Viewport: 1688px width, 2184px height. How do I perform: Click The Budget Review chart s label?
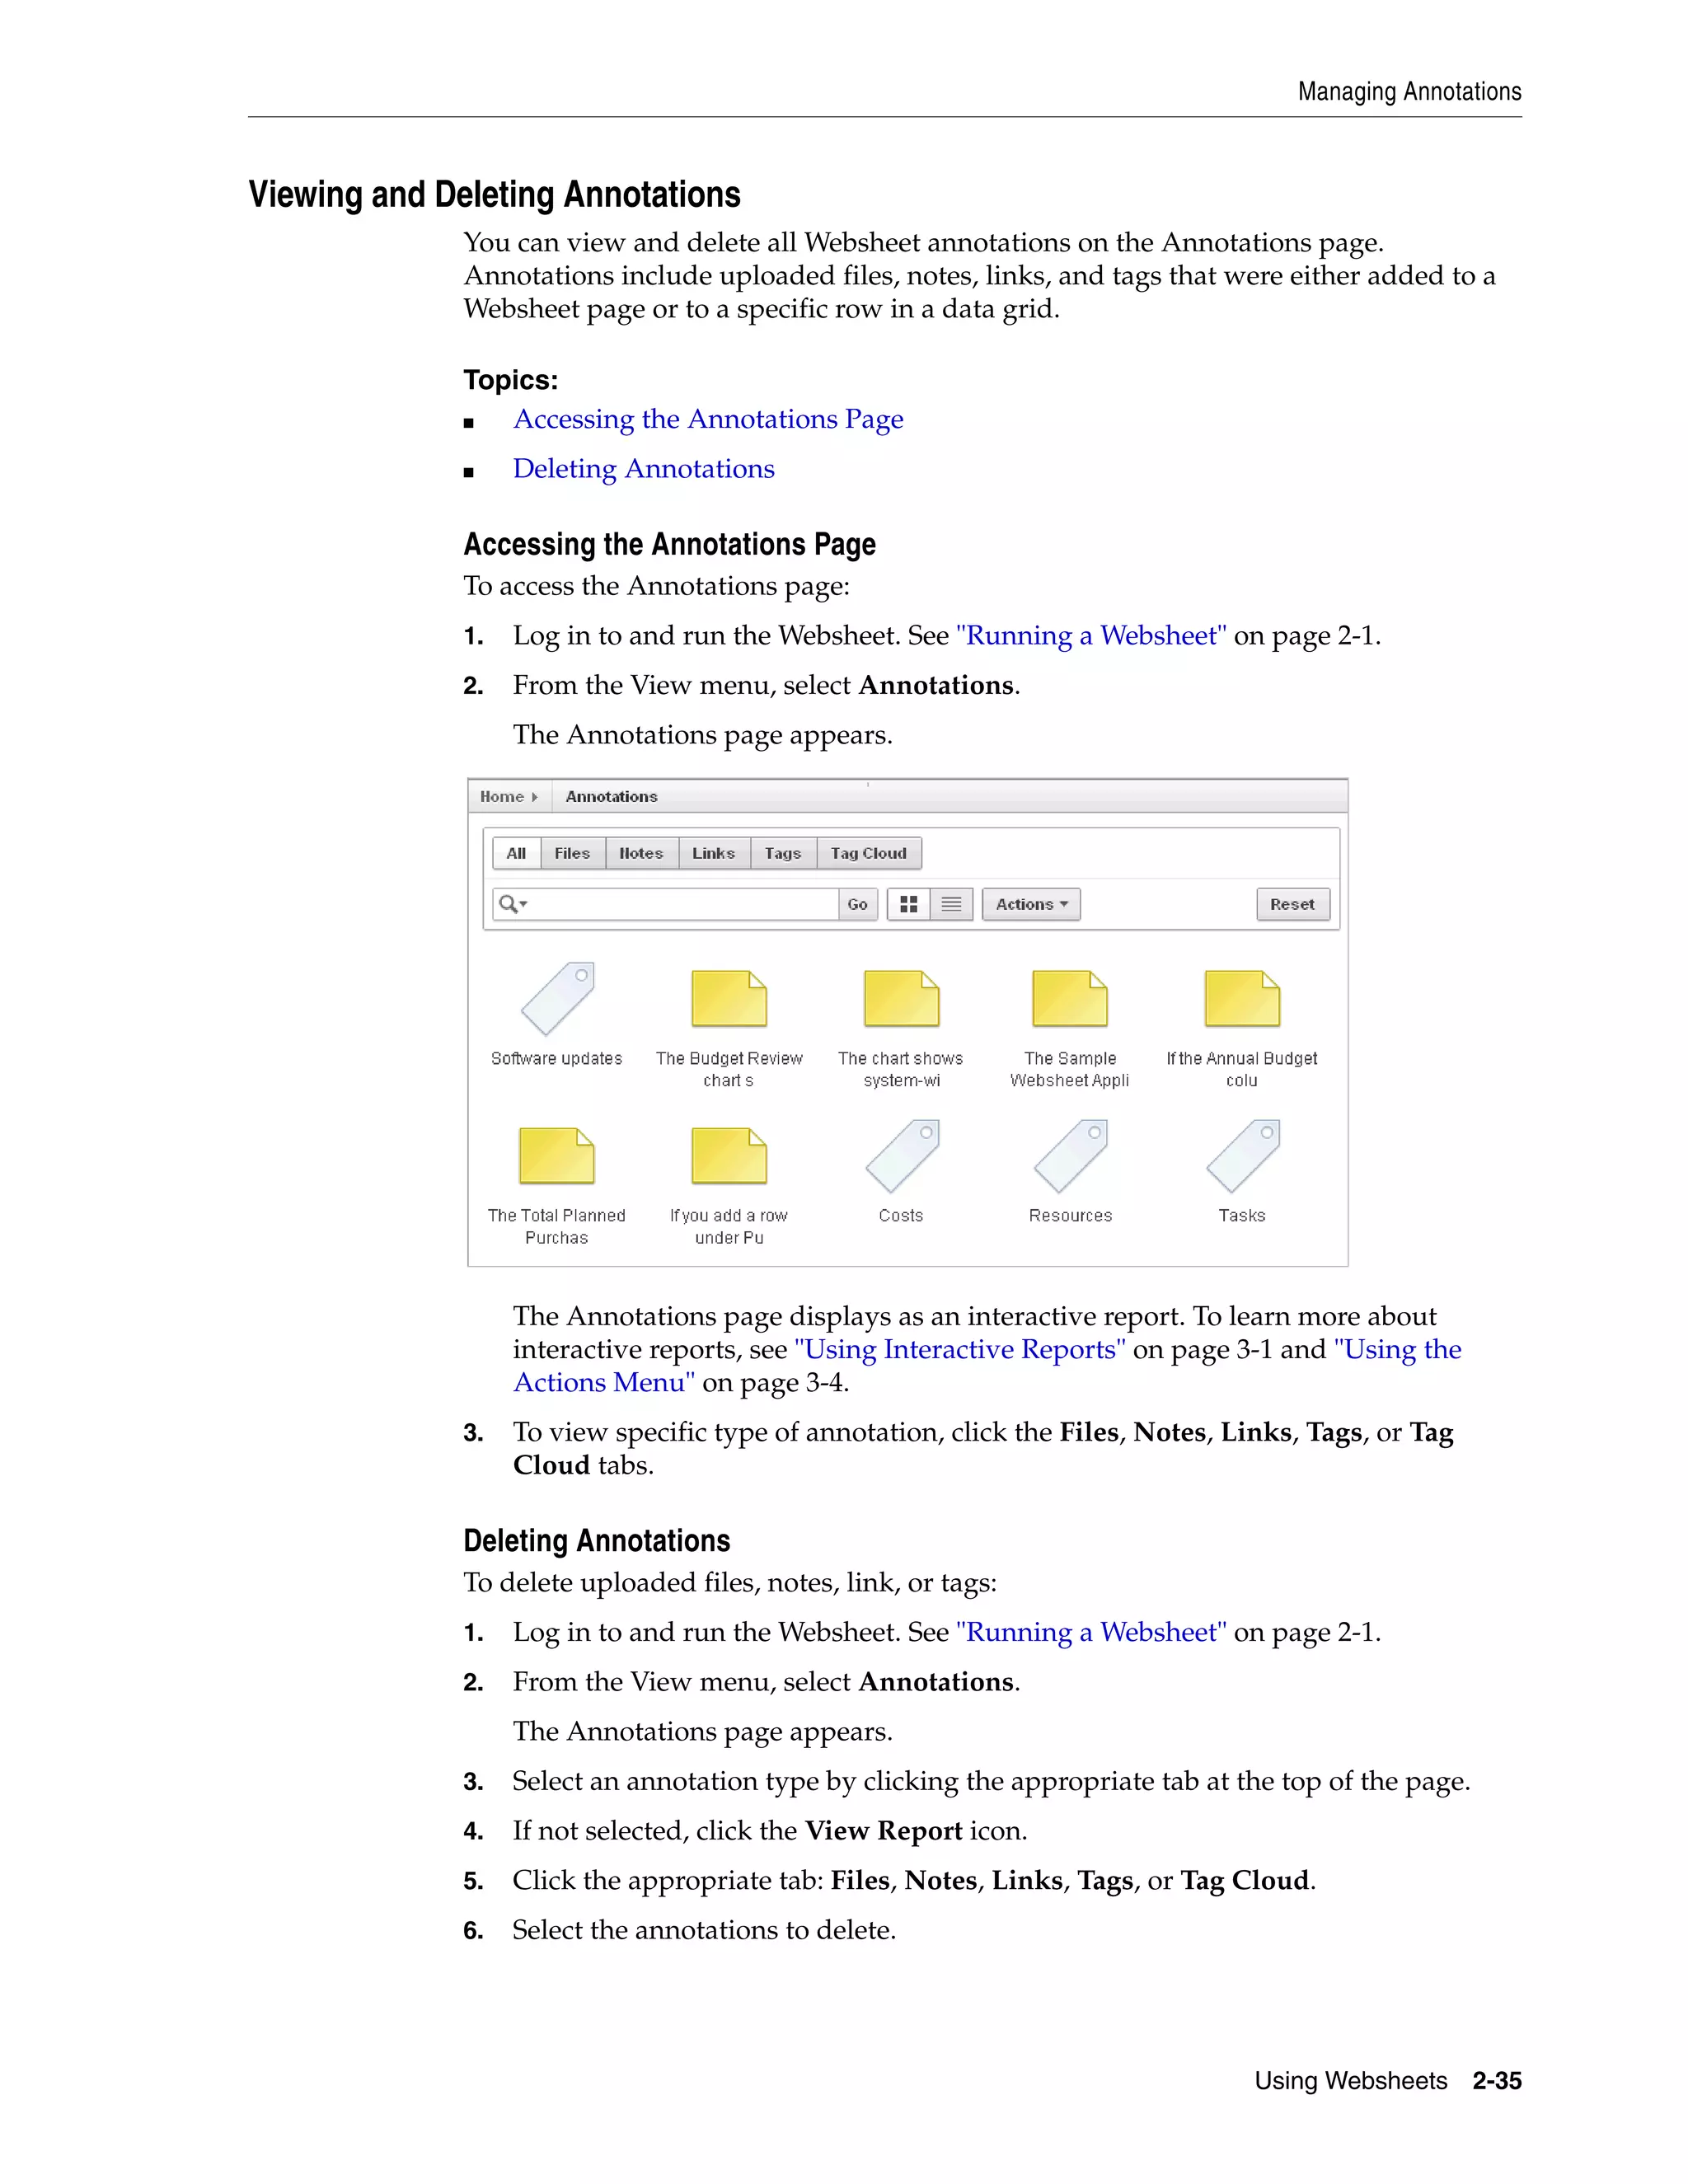point(729,1070)
